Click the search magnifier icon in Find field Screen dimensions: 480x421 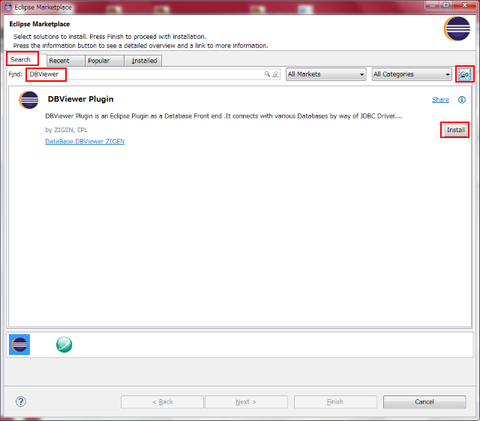267,74
